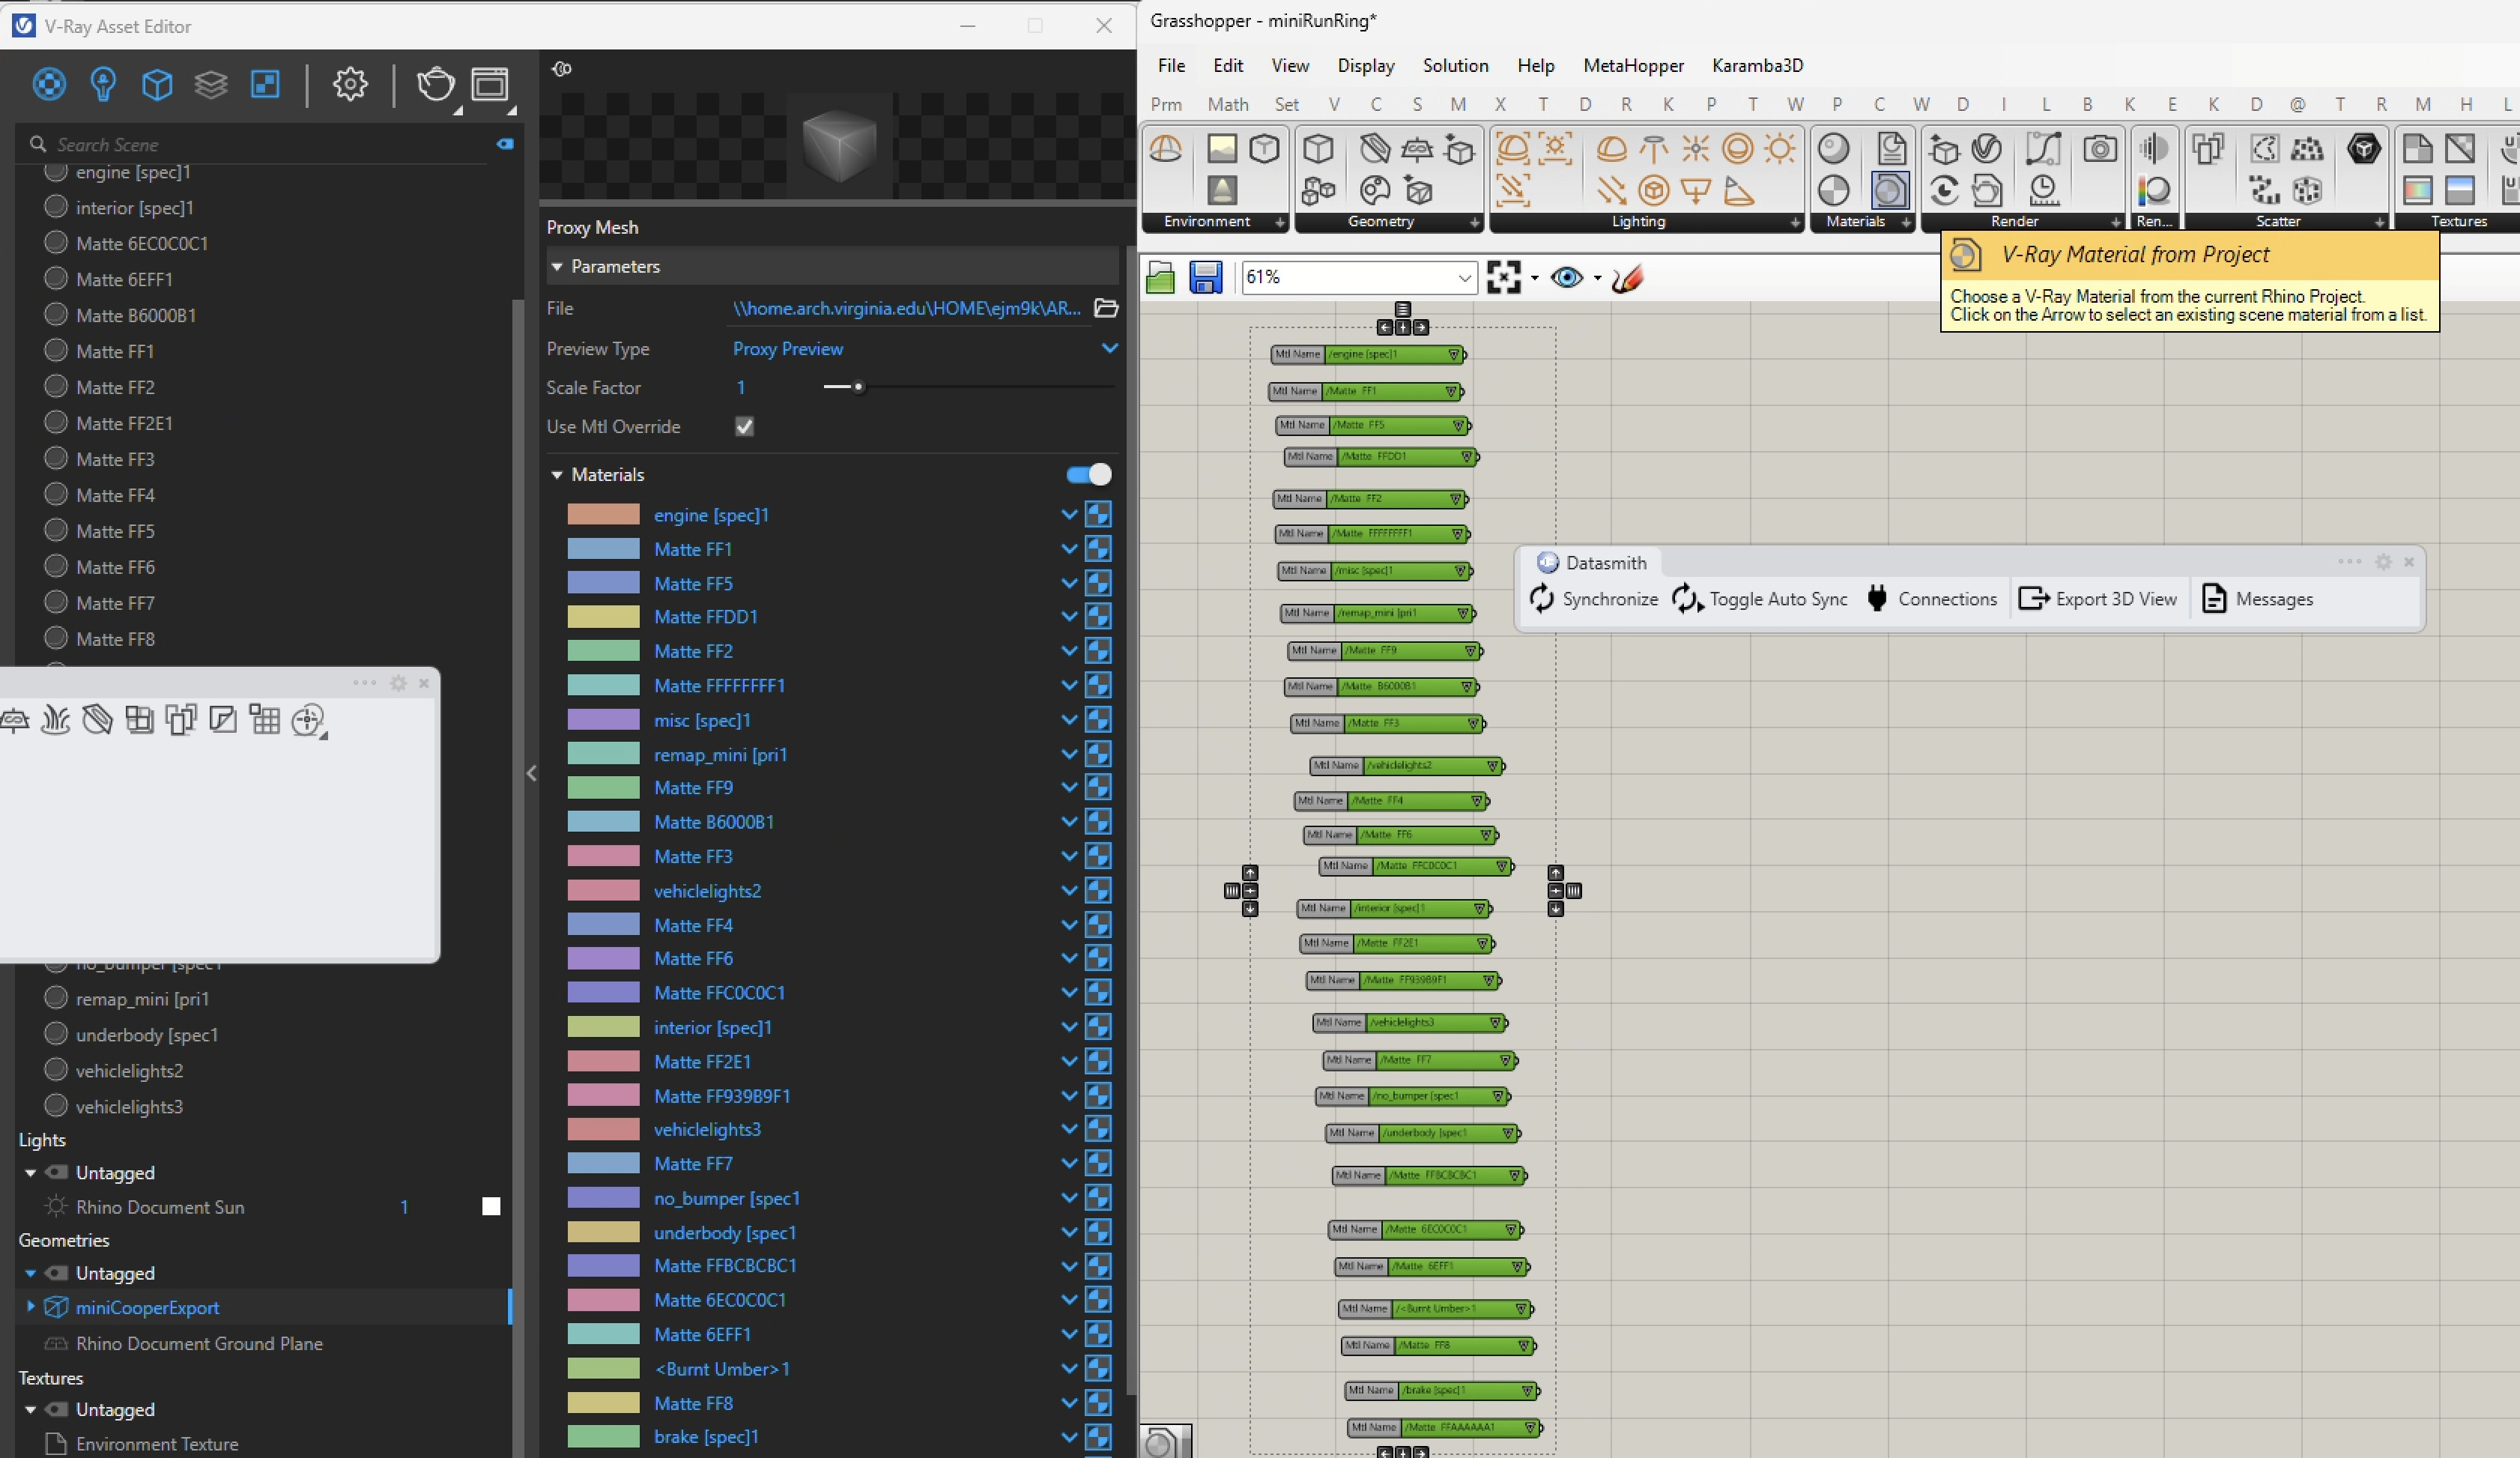Browse proxy file with folder icon
2520x1458 pixels.
1106,308
